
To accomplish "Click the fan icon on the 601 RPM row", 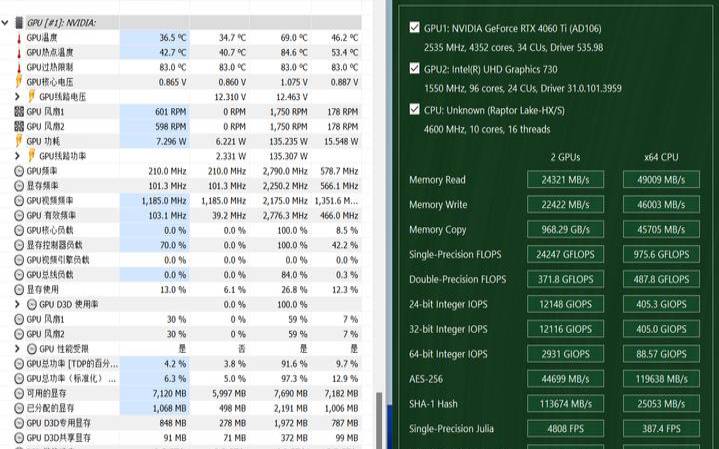I will click(19, 111).
